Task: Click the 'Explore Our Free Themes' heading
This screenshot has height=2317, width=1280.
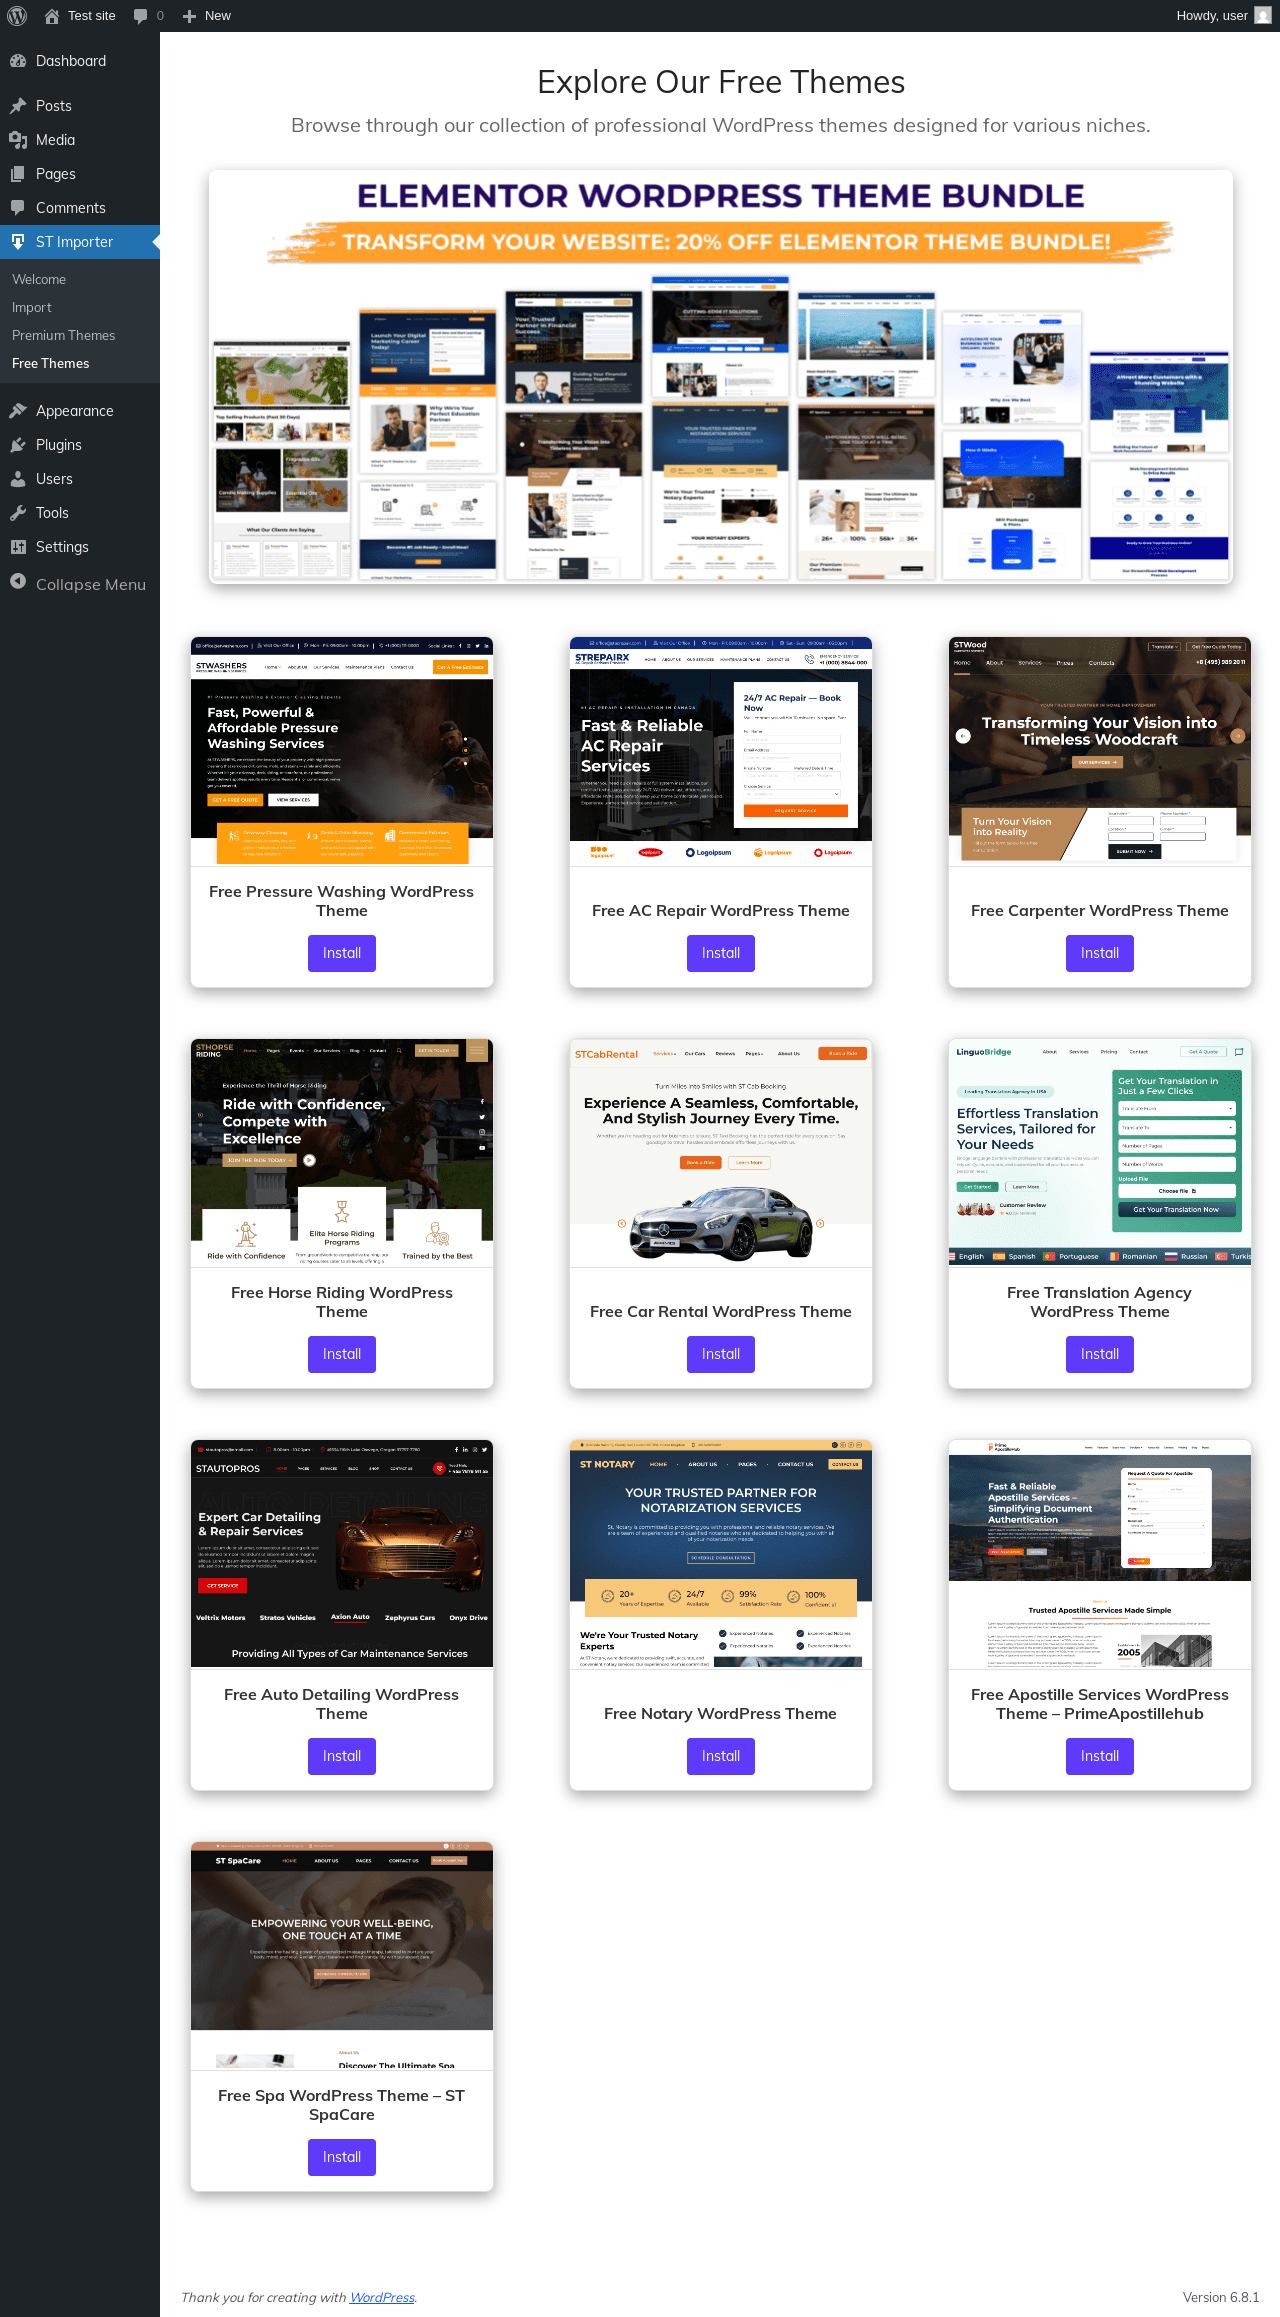Action: point(721,82)
